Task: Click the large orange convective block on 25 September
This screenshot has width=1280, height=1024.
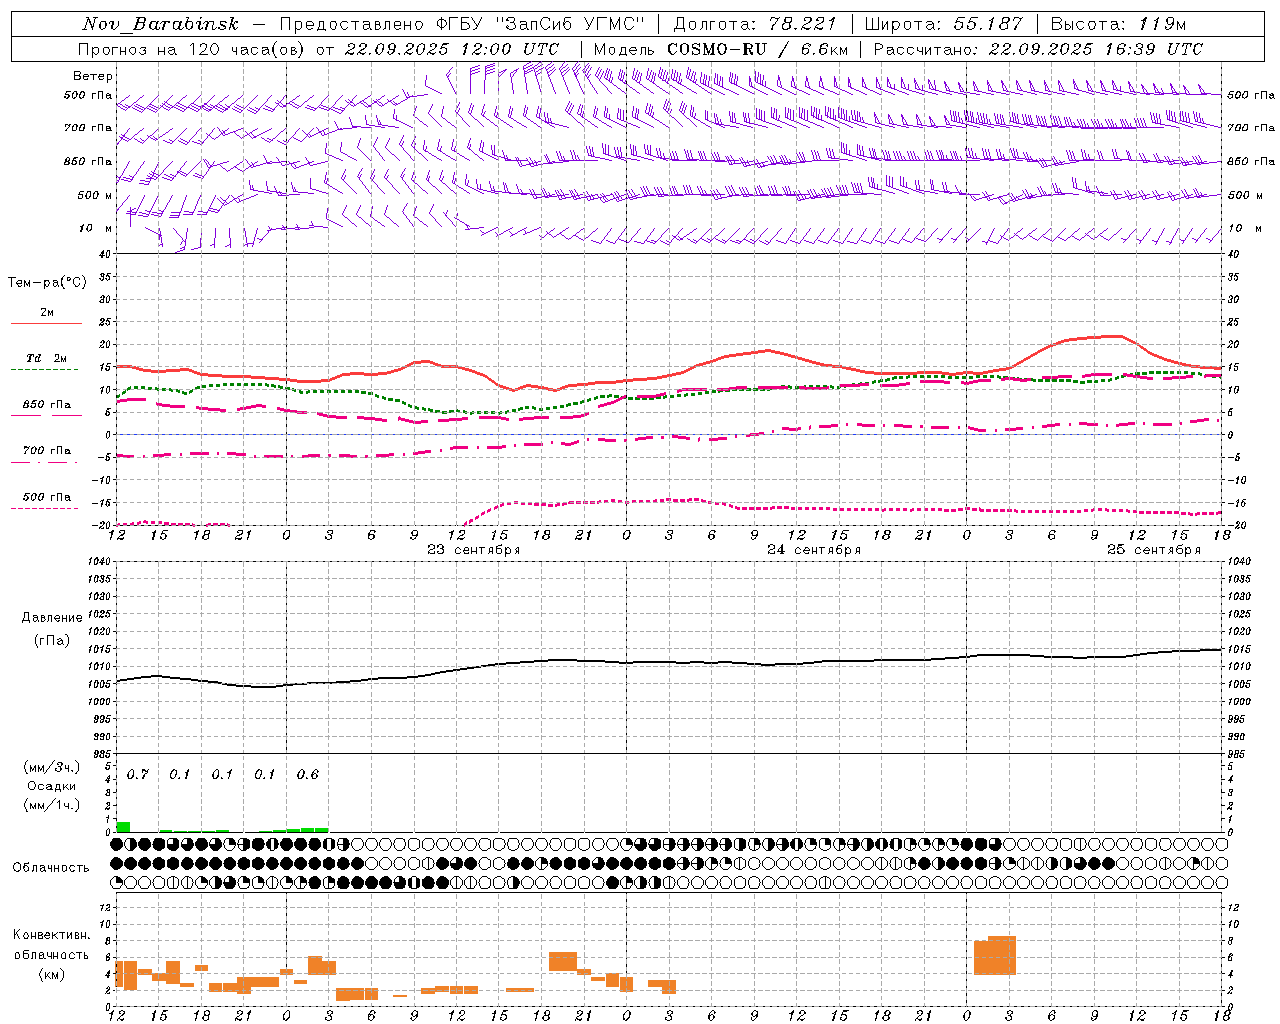Action: click(x=995, y=956)
